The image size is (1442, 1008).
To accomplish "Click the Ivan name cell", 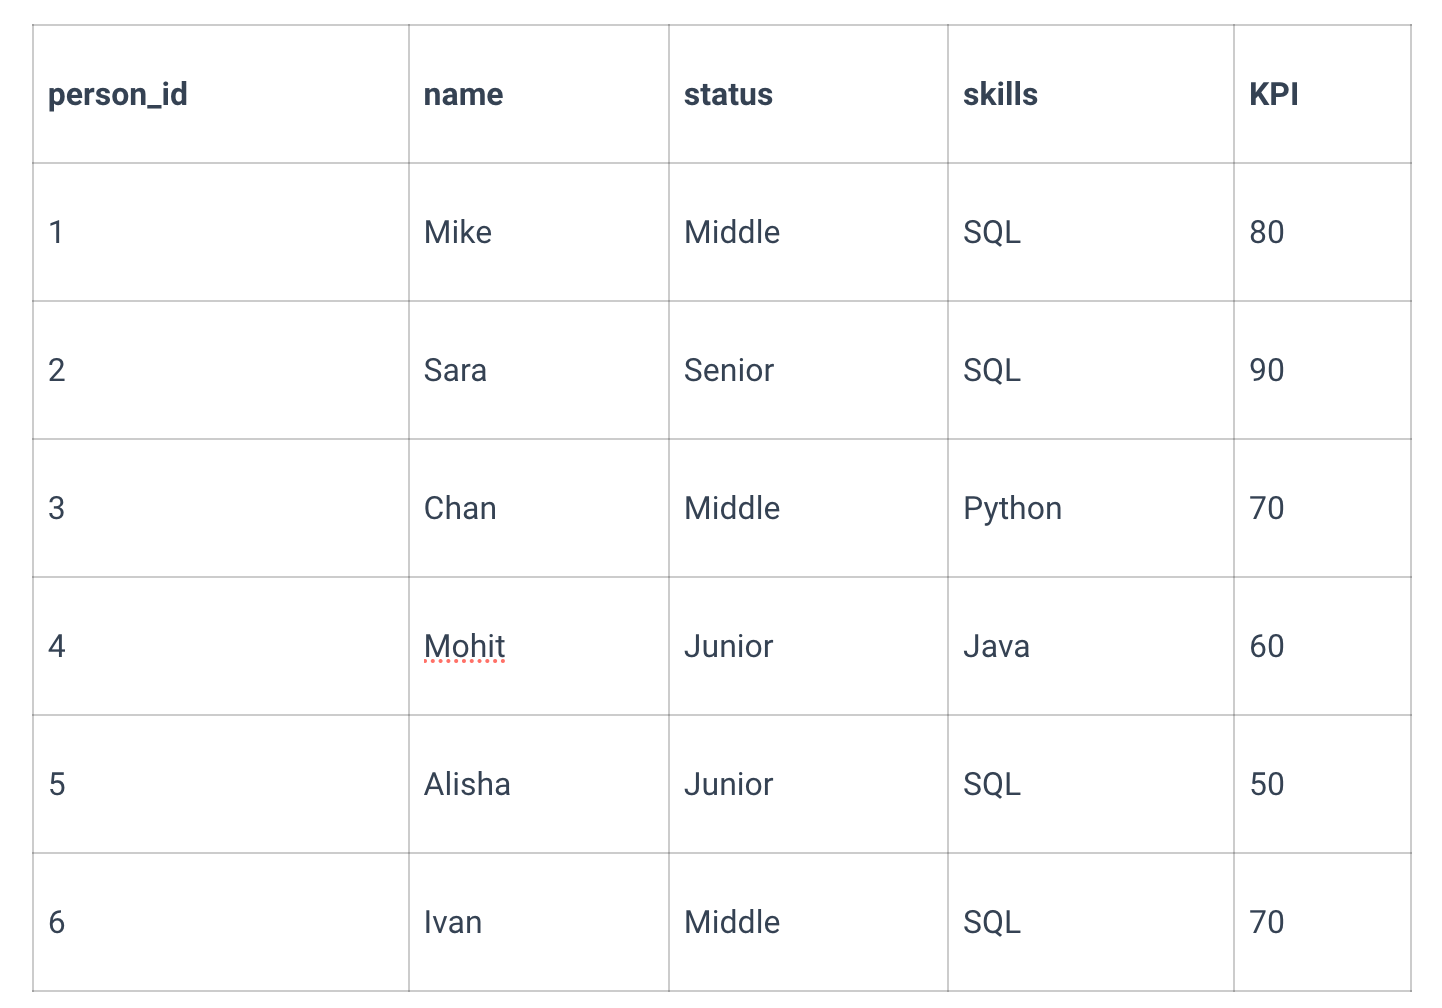I will (539, 922).
